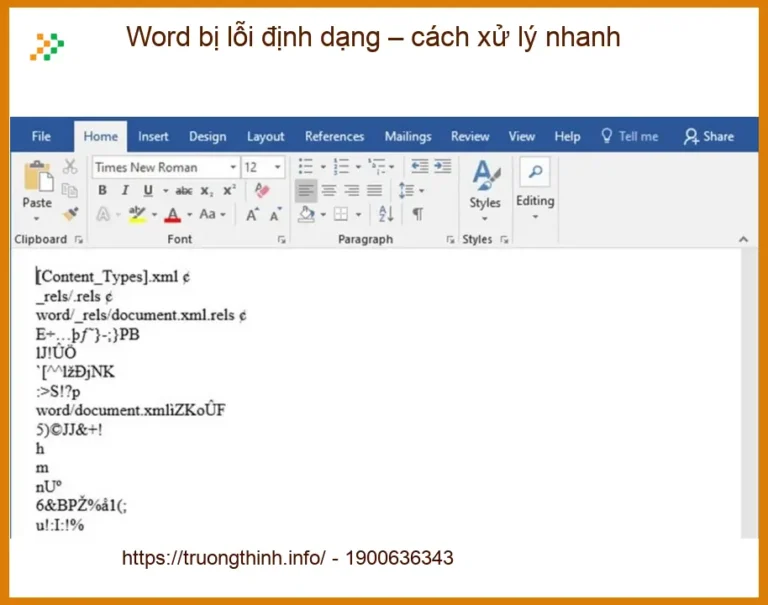This screenshot has width=768, height=605.
Task: Click the Cut scissors icon
Action: click(70, 167)
